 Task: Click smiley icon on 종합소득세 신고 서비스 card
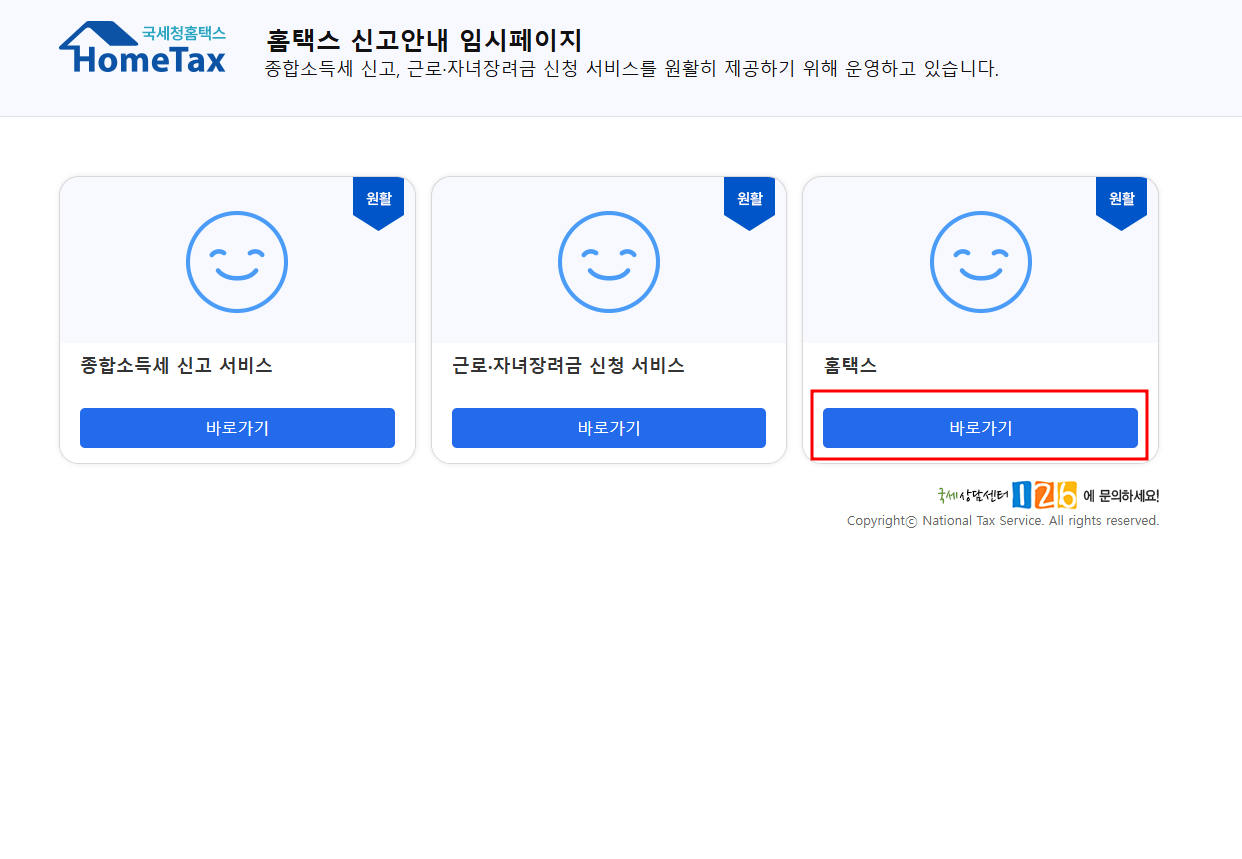coord(237,261)
